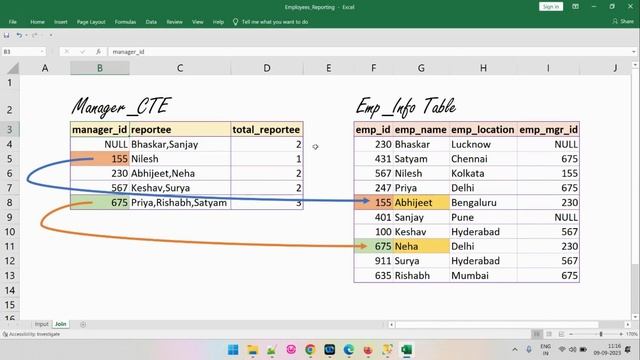This screenshot has width=640, height=360.
Task: Click the zoom in plus button
Action: pos(621,334)
